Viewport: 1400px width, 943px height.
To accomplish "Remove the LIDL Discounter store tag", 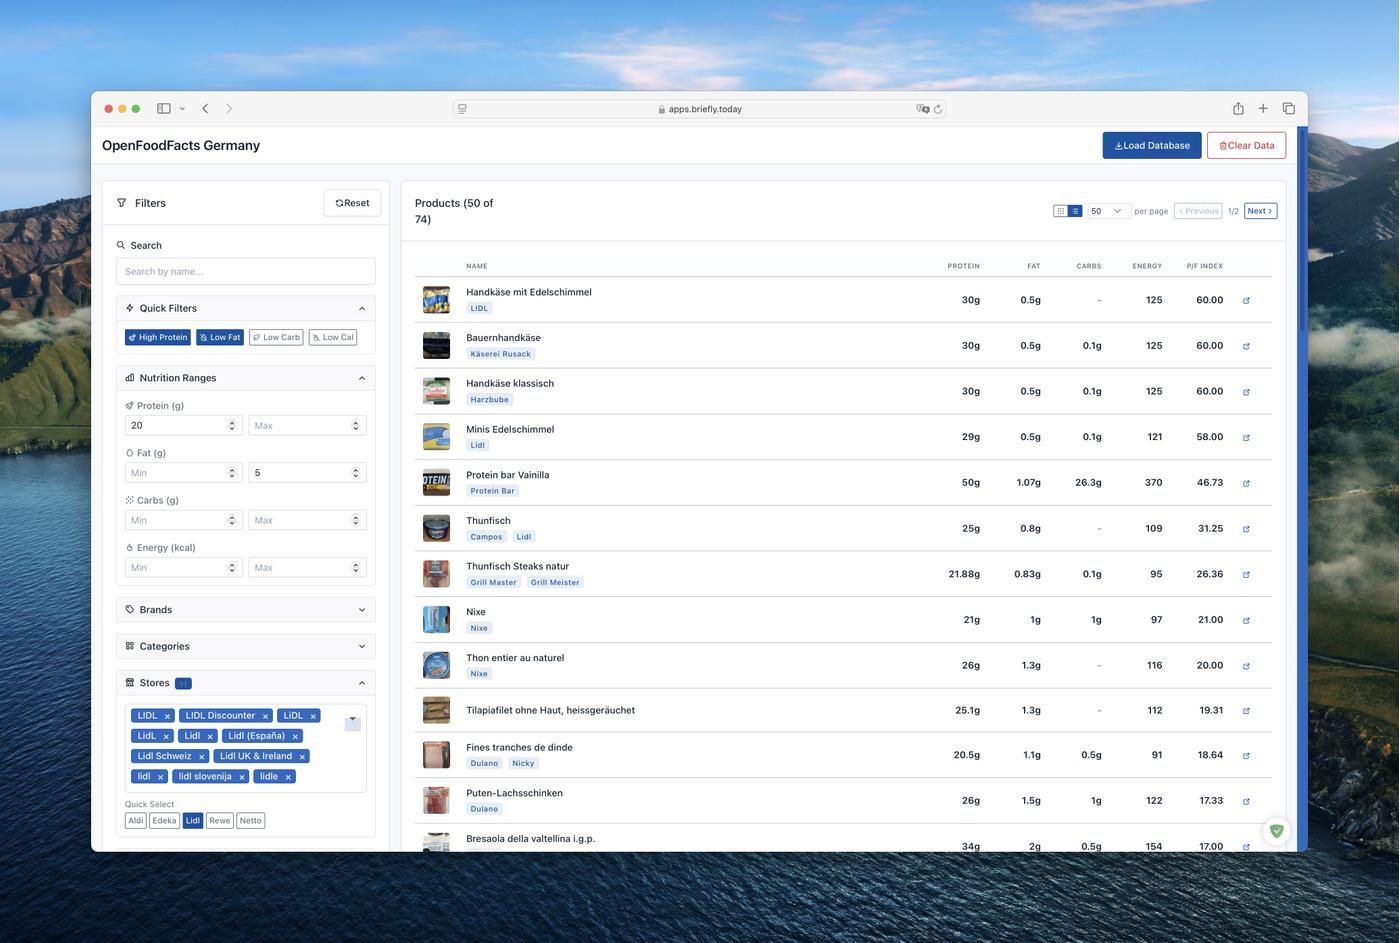I will coord(265,716).
